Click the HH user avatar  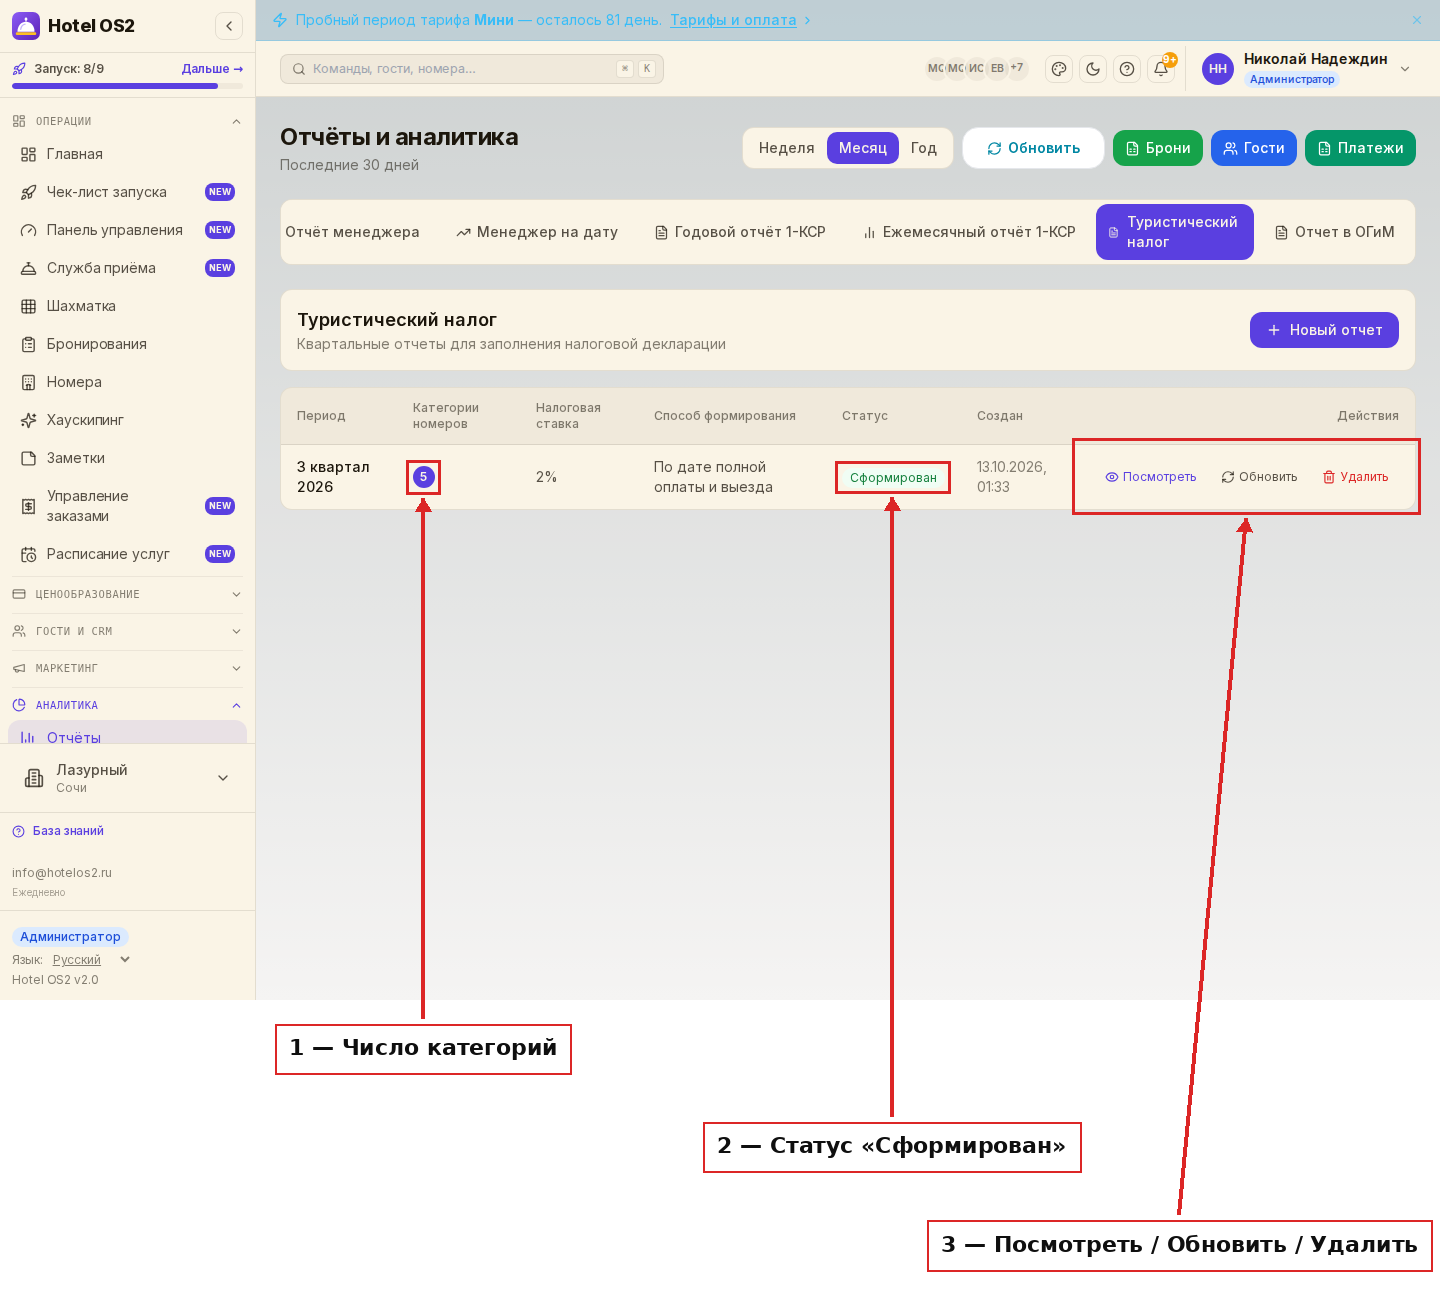pos(1218,69)
